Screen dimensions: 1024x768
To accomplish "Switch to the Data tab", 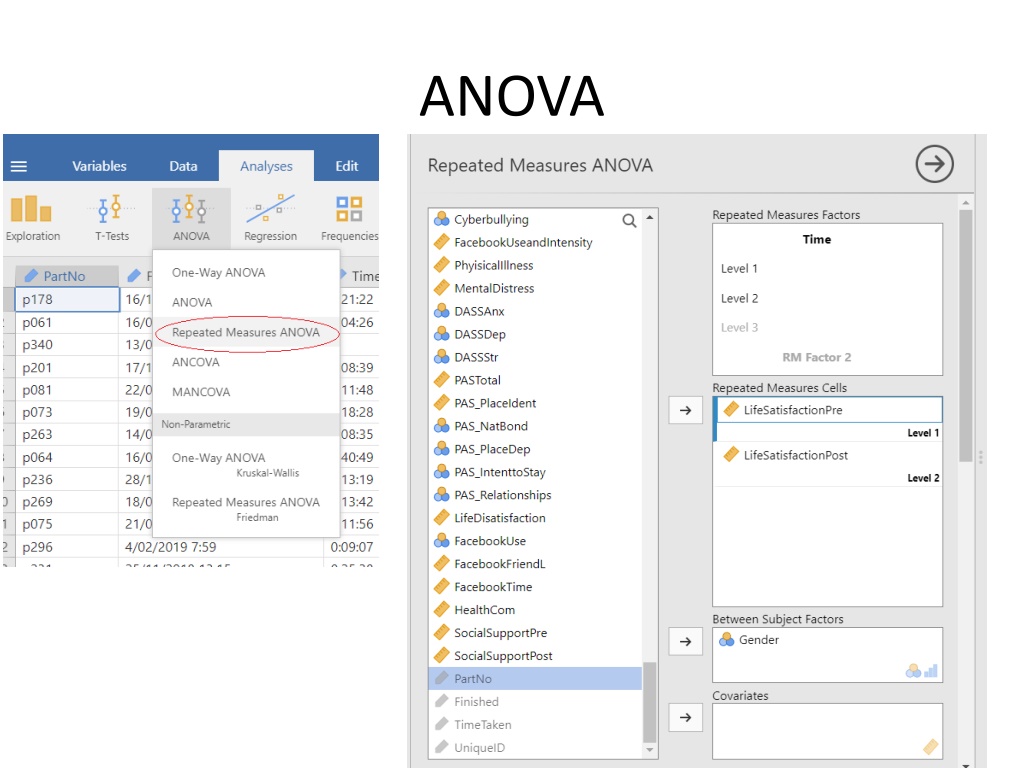I will (x=184, y=166).
